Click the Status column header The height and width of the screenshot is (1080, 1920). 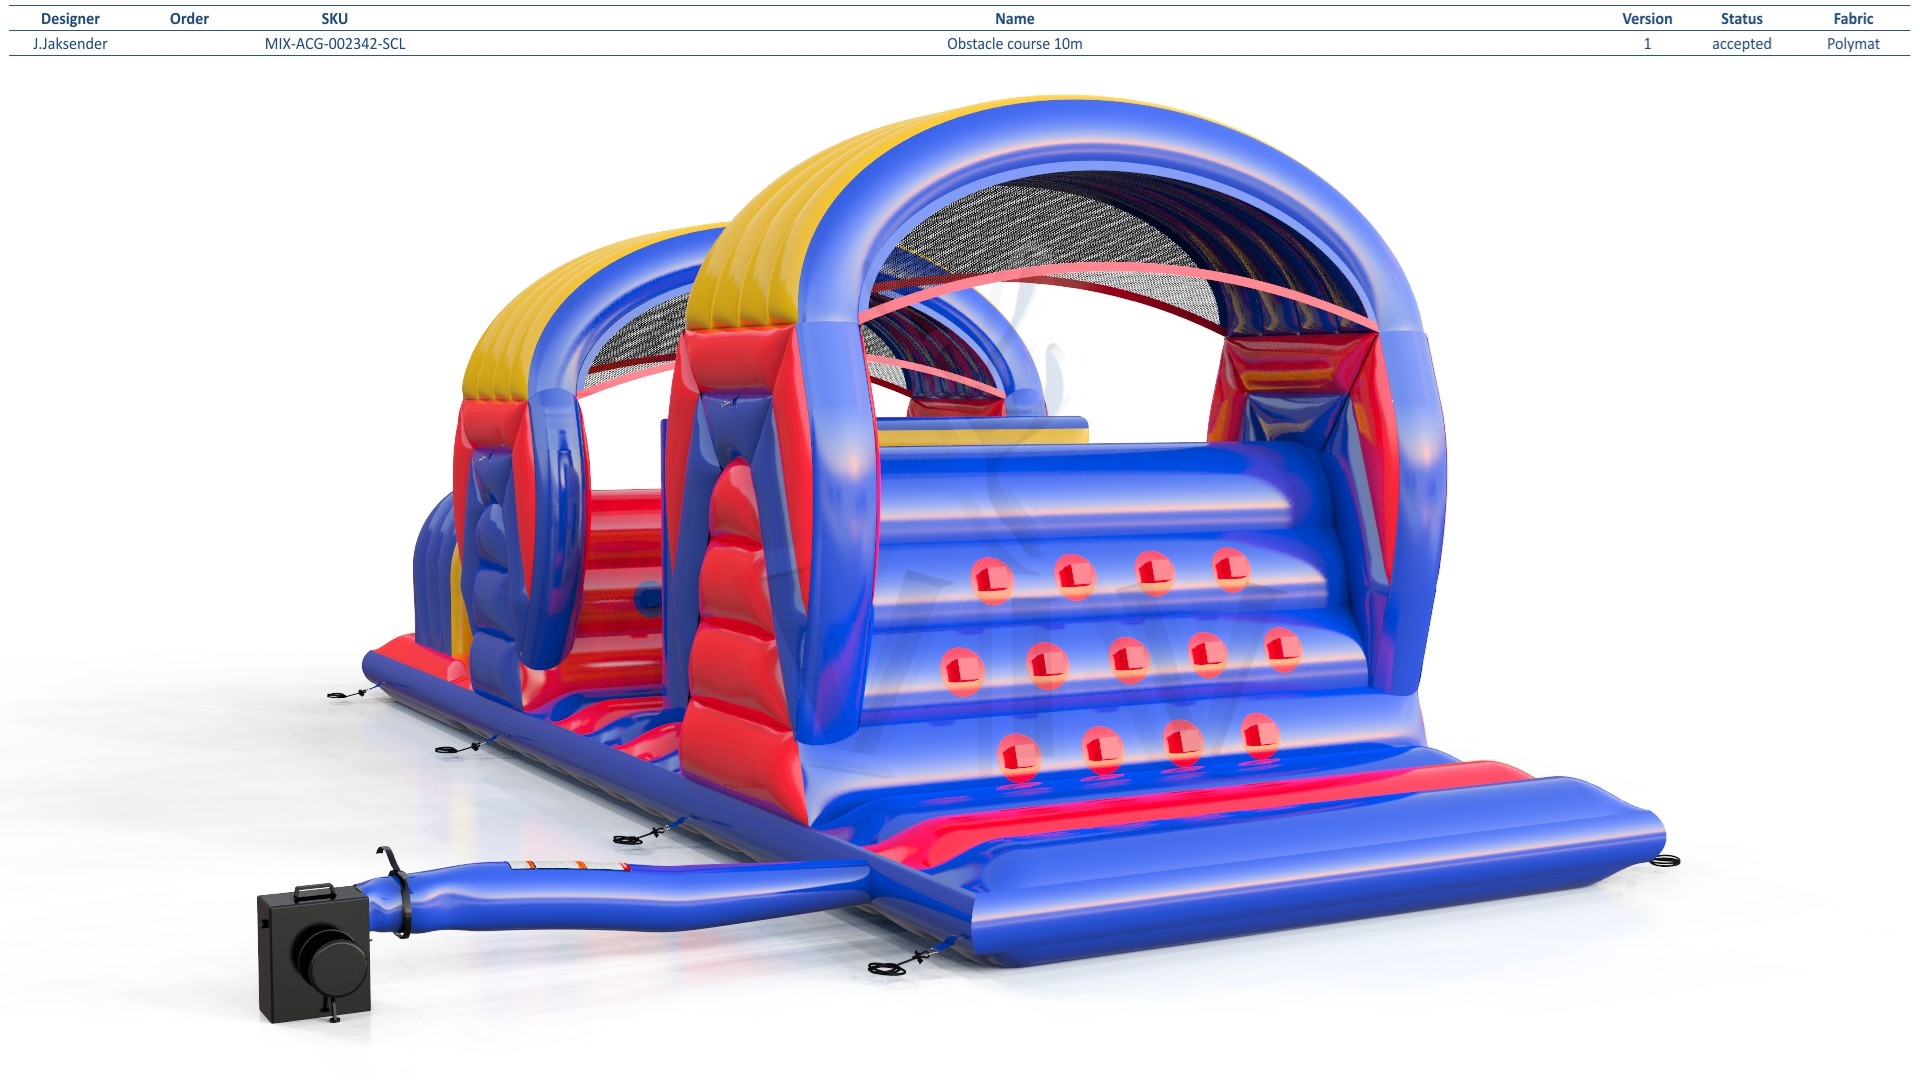1741,19
